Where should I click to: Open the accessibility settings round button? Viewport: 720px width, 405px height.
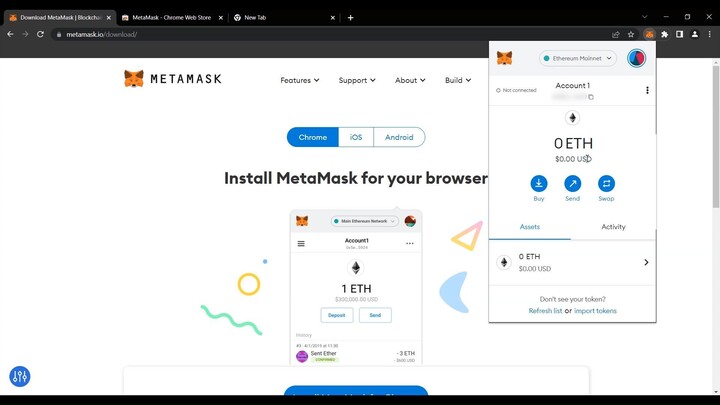click(x=20, y=377)
